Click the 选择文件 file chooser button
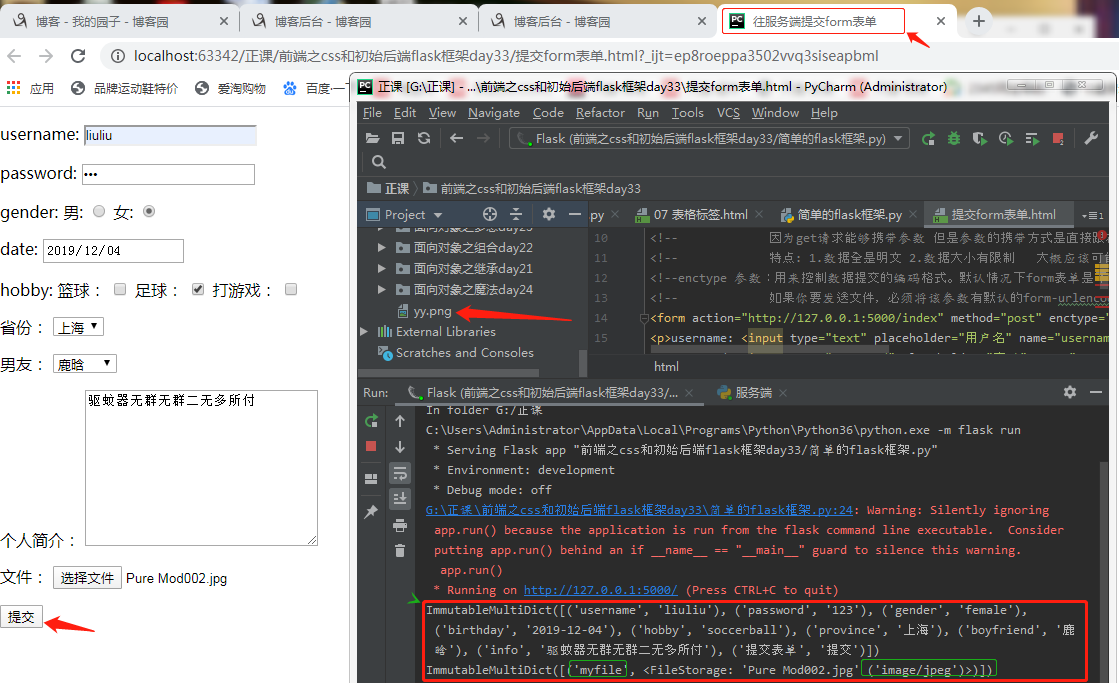 [x=87, y=577]
